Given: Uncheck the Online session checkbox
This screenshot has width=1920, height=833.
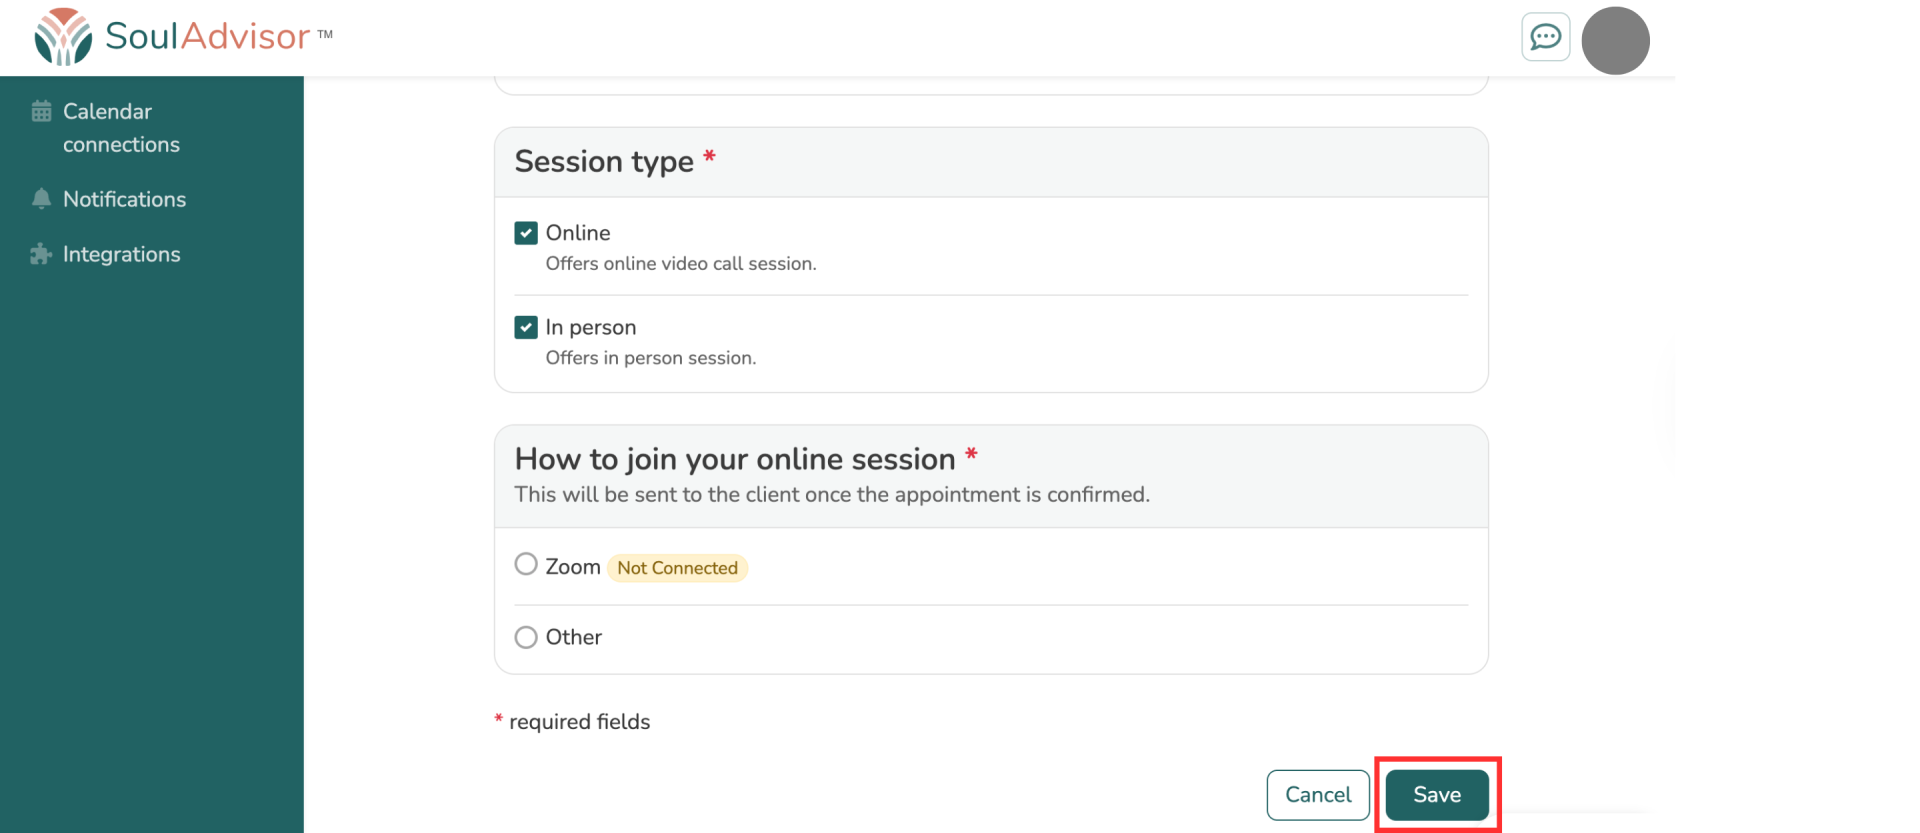Looking at the screenshot, I should (526, 233).
